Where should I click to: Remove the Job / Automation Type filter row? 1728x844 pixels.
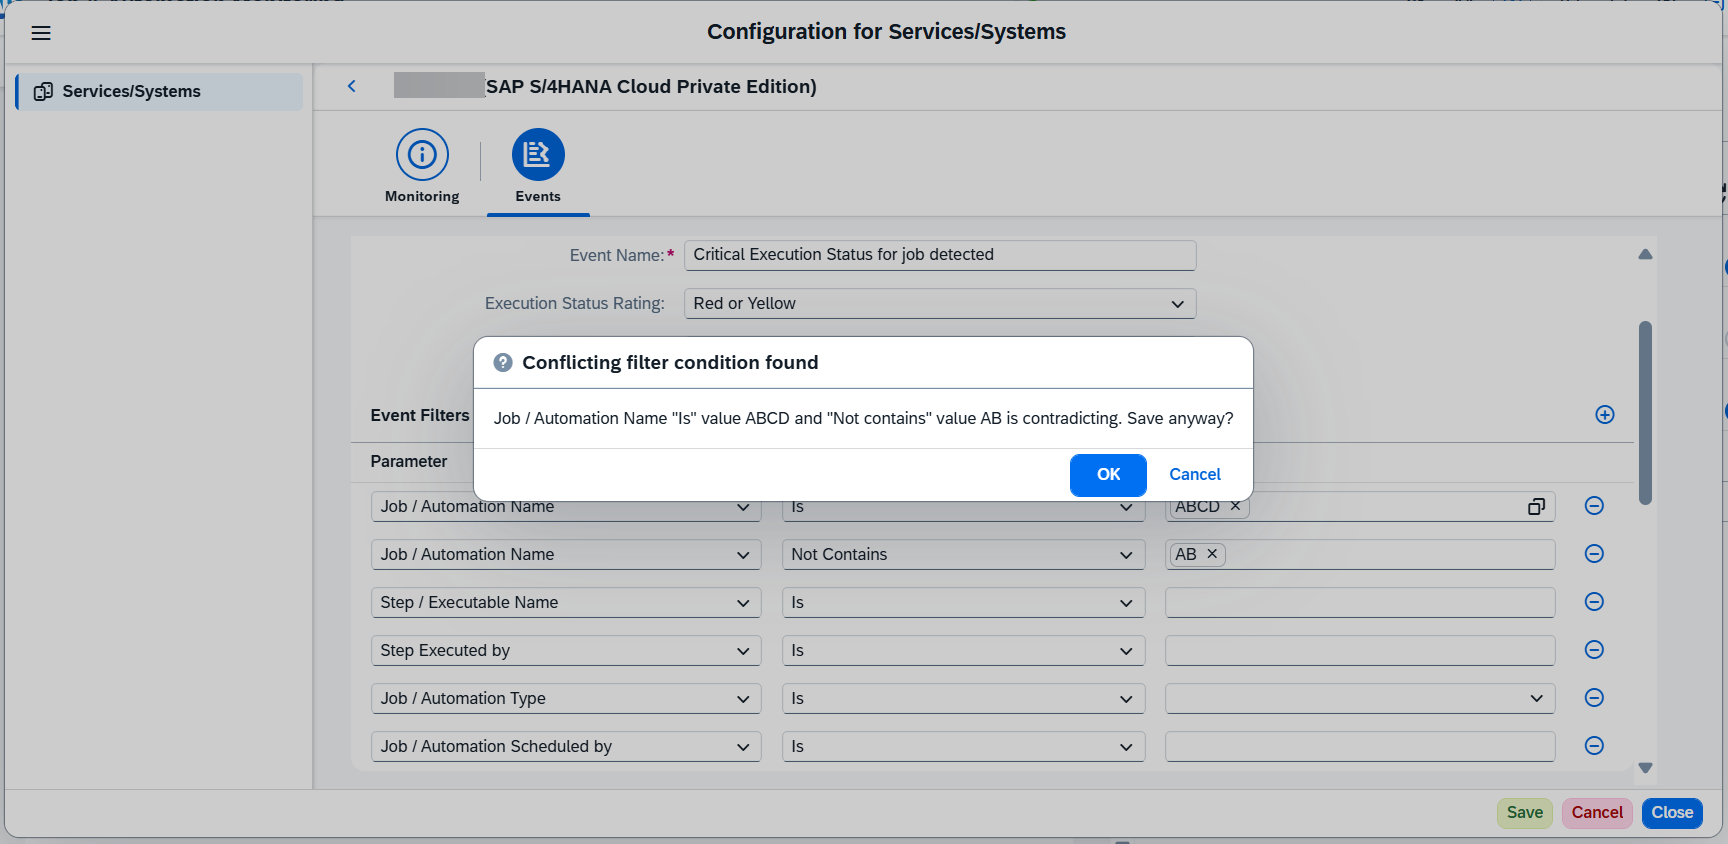tap(1594, 698)
